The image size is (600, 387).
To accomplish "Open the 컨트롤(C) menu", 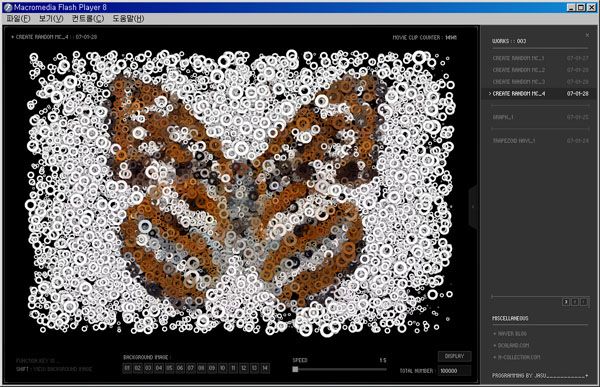I will tap(88, 18).
